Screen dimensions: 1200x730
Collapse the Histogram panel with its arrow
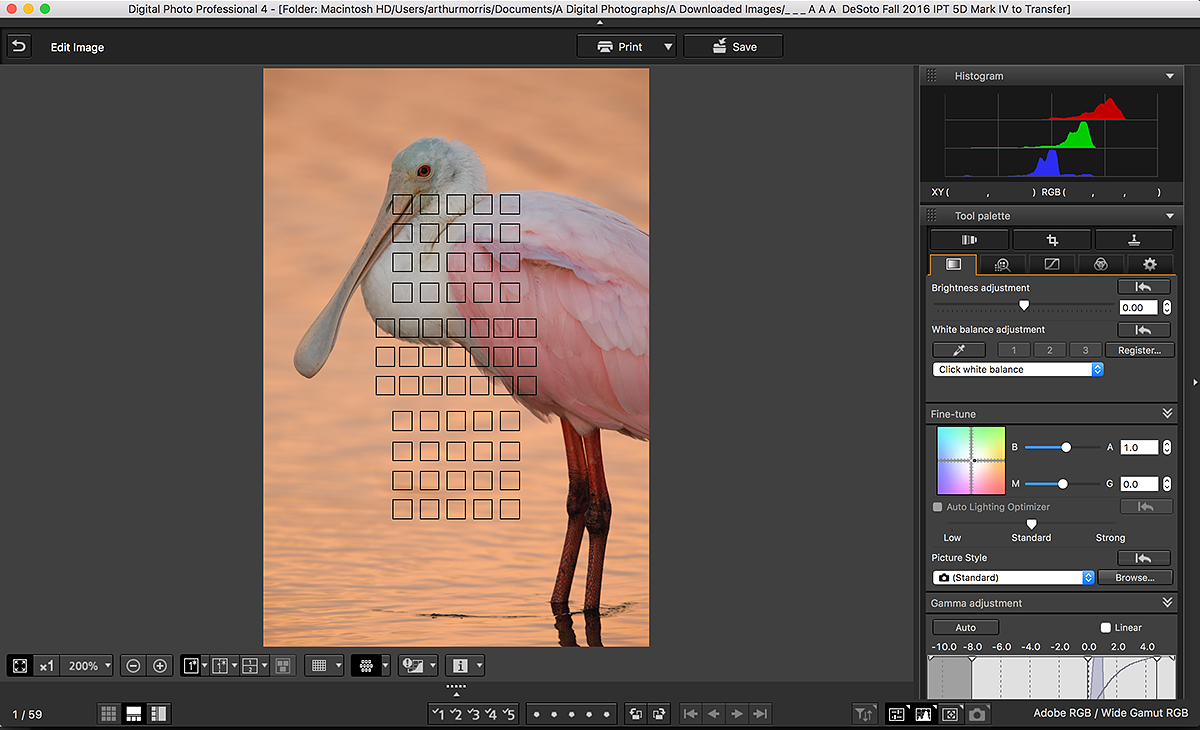(1170, 76)
